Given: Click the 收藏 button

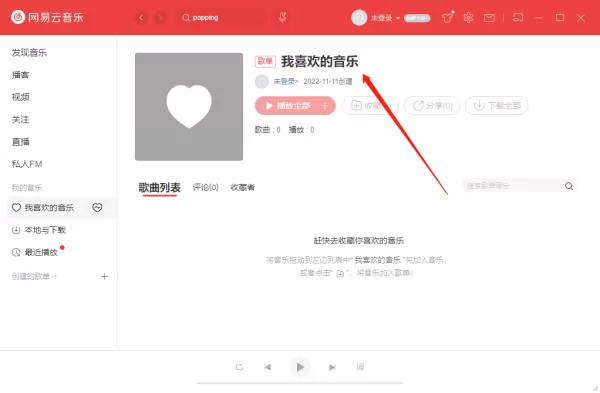Looking at the screenshot, I should [370, 106].
